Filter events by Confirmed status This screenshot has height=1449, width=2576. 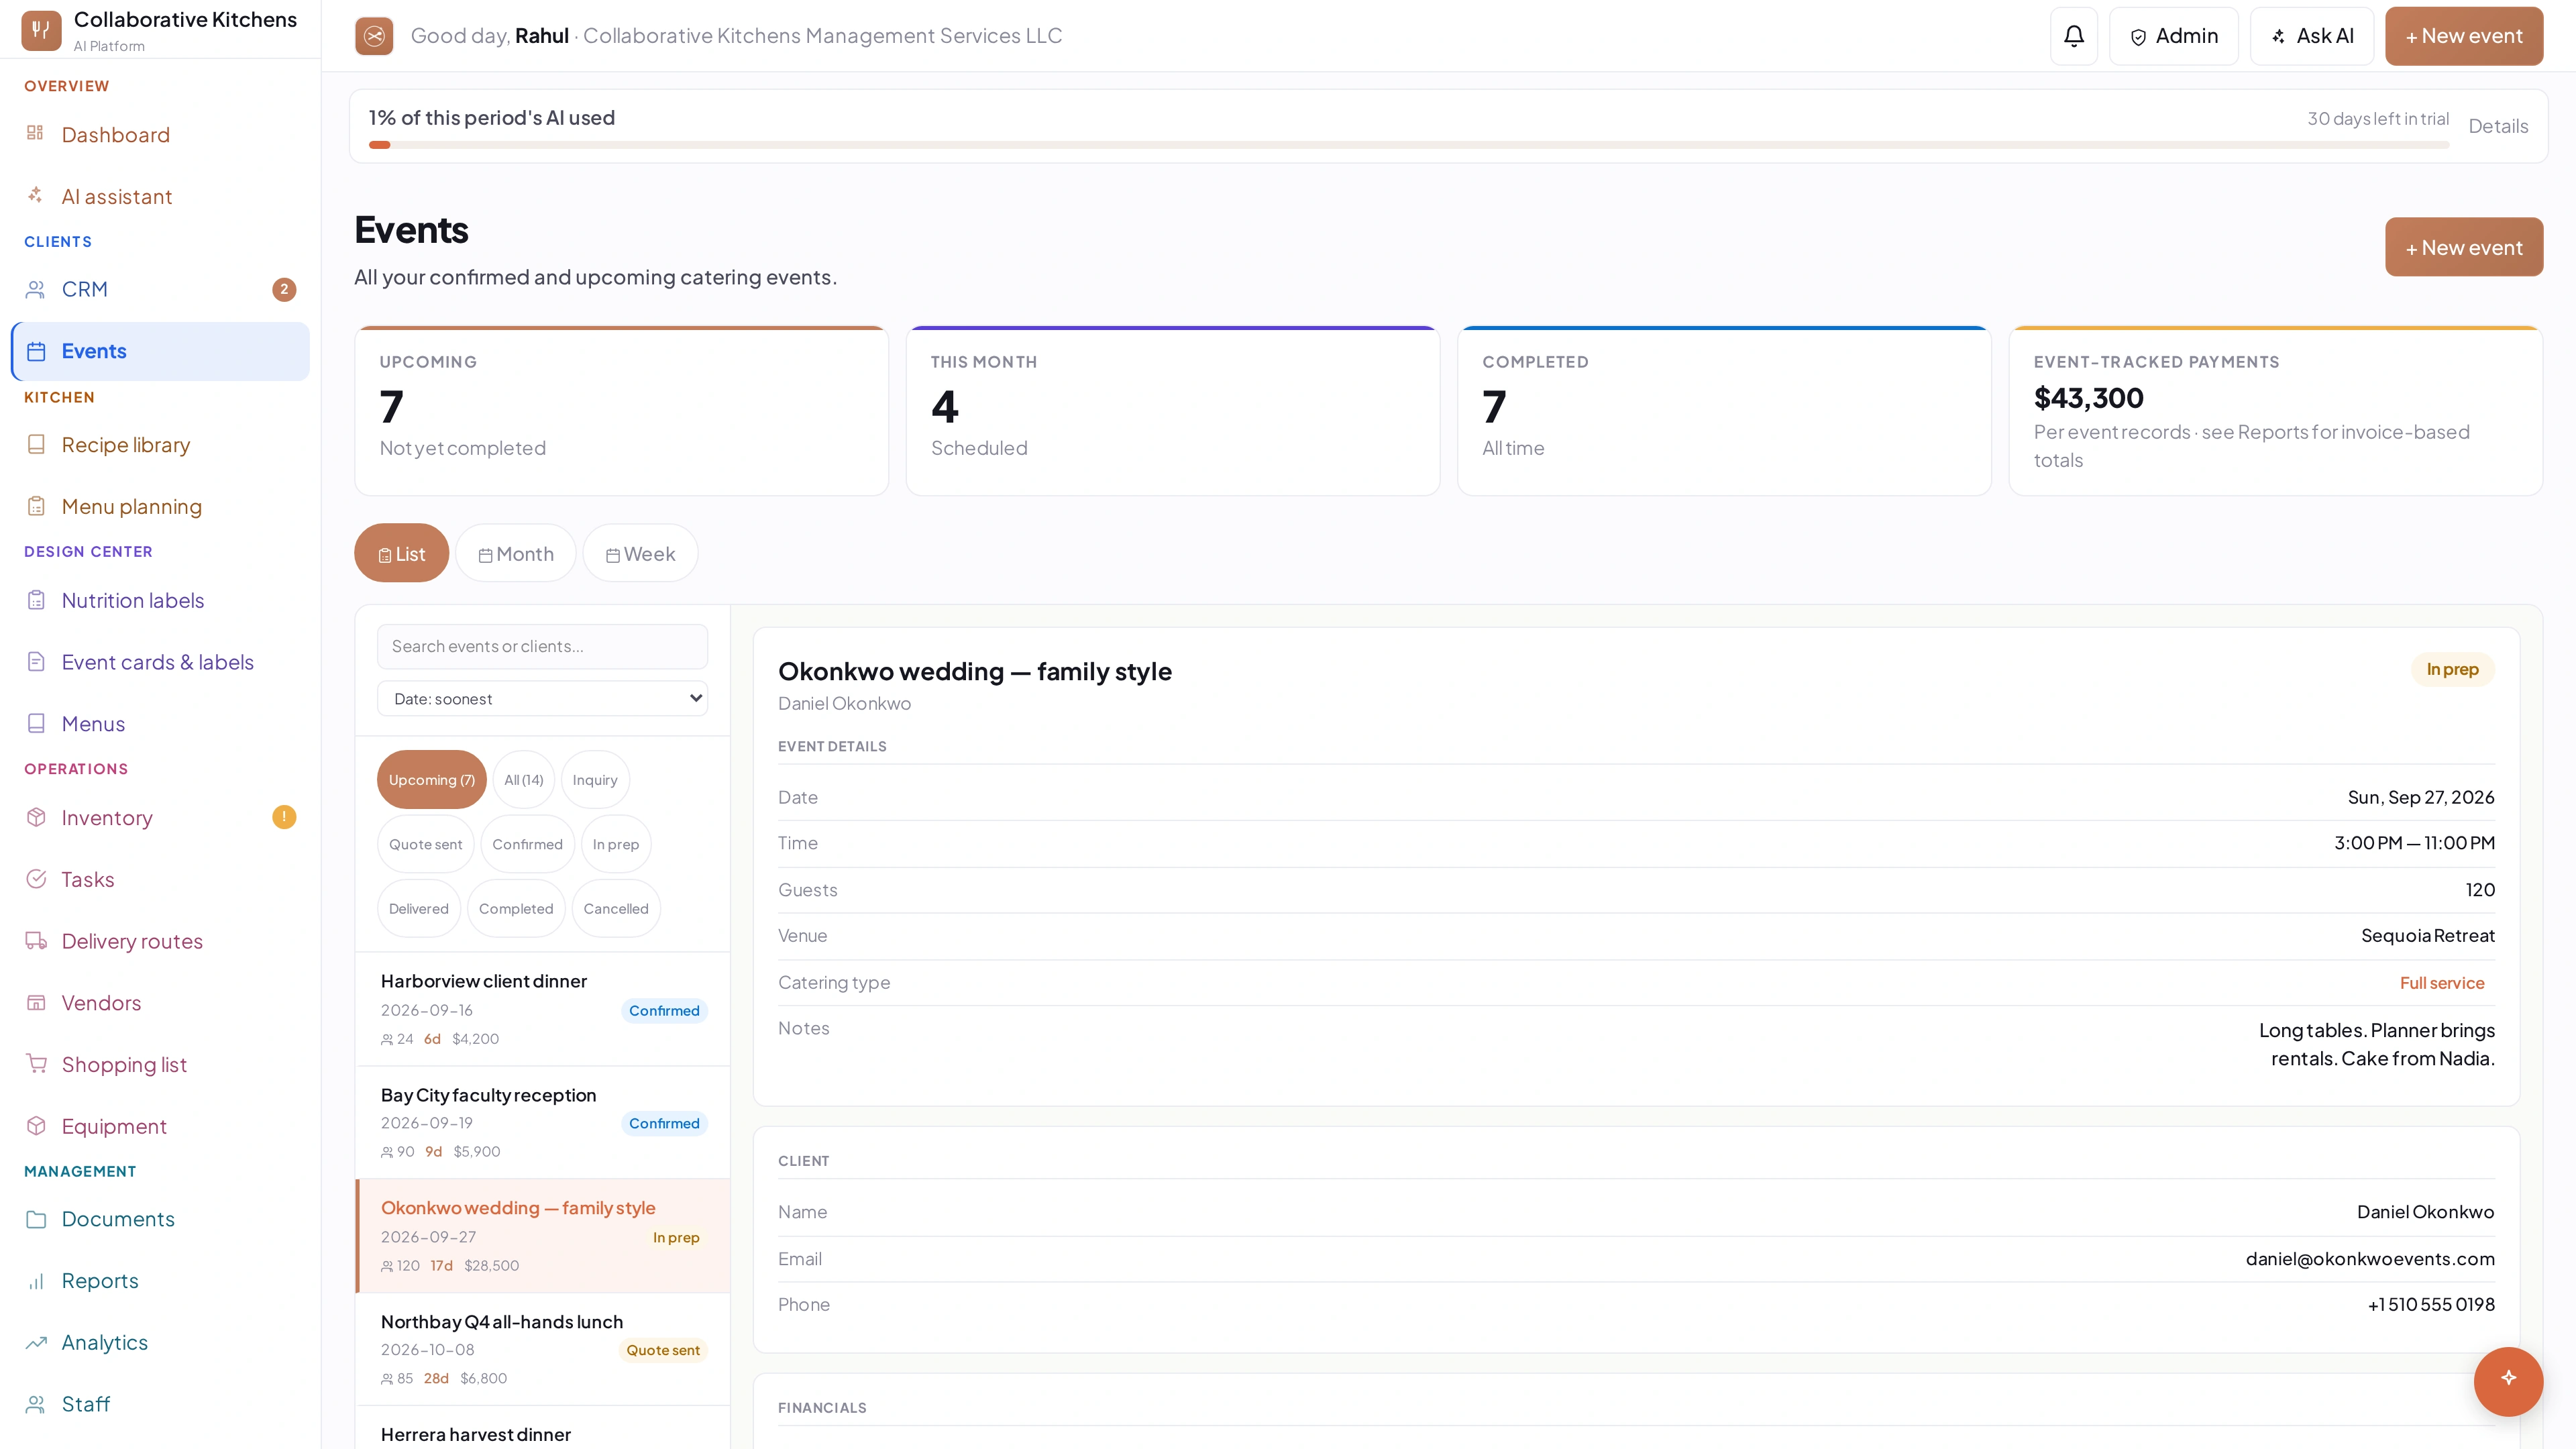(527, 844)
